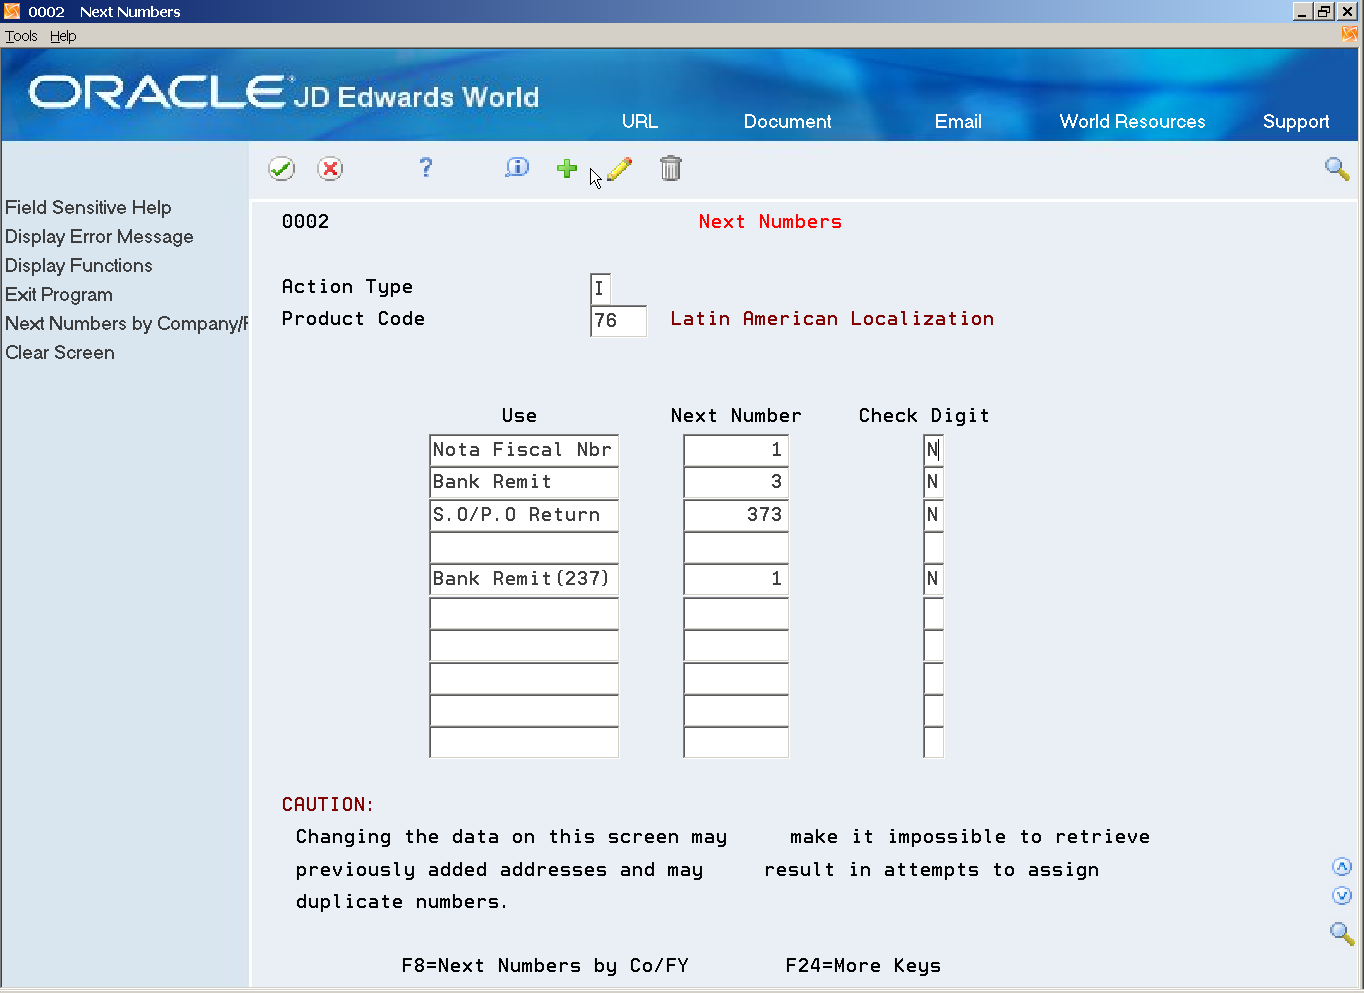The width and height of the screenshot is (1364, 993).
Task: Select Next Numbers by Company in sidebar
Action: 126,323
